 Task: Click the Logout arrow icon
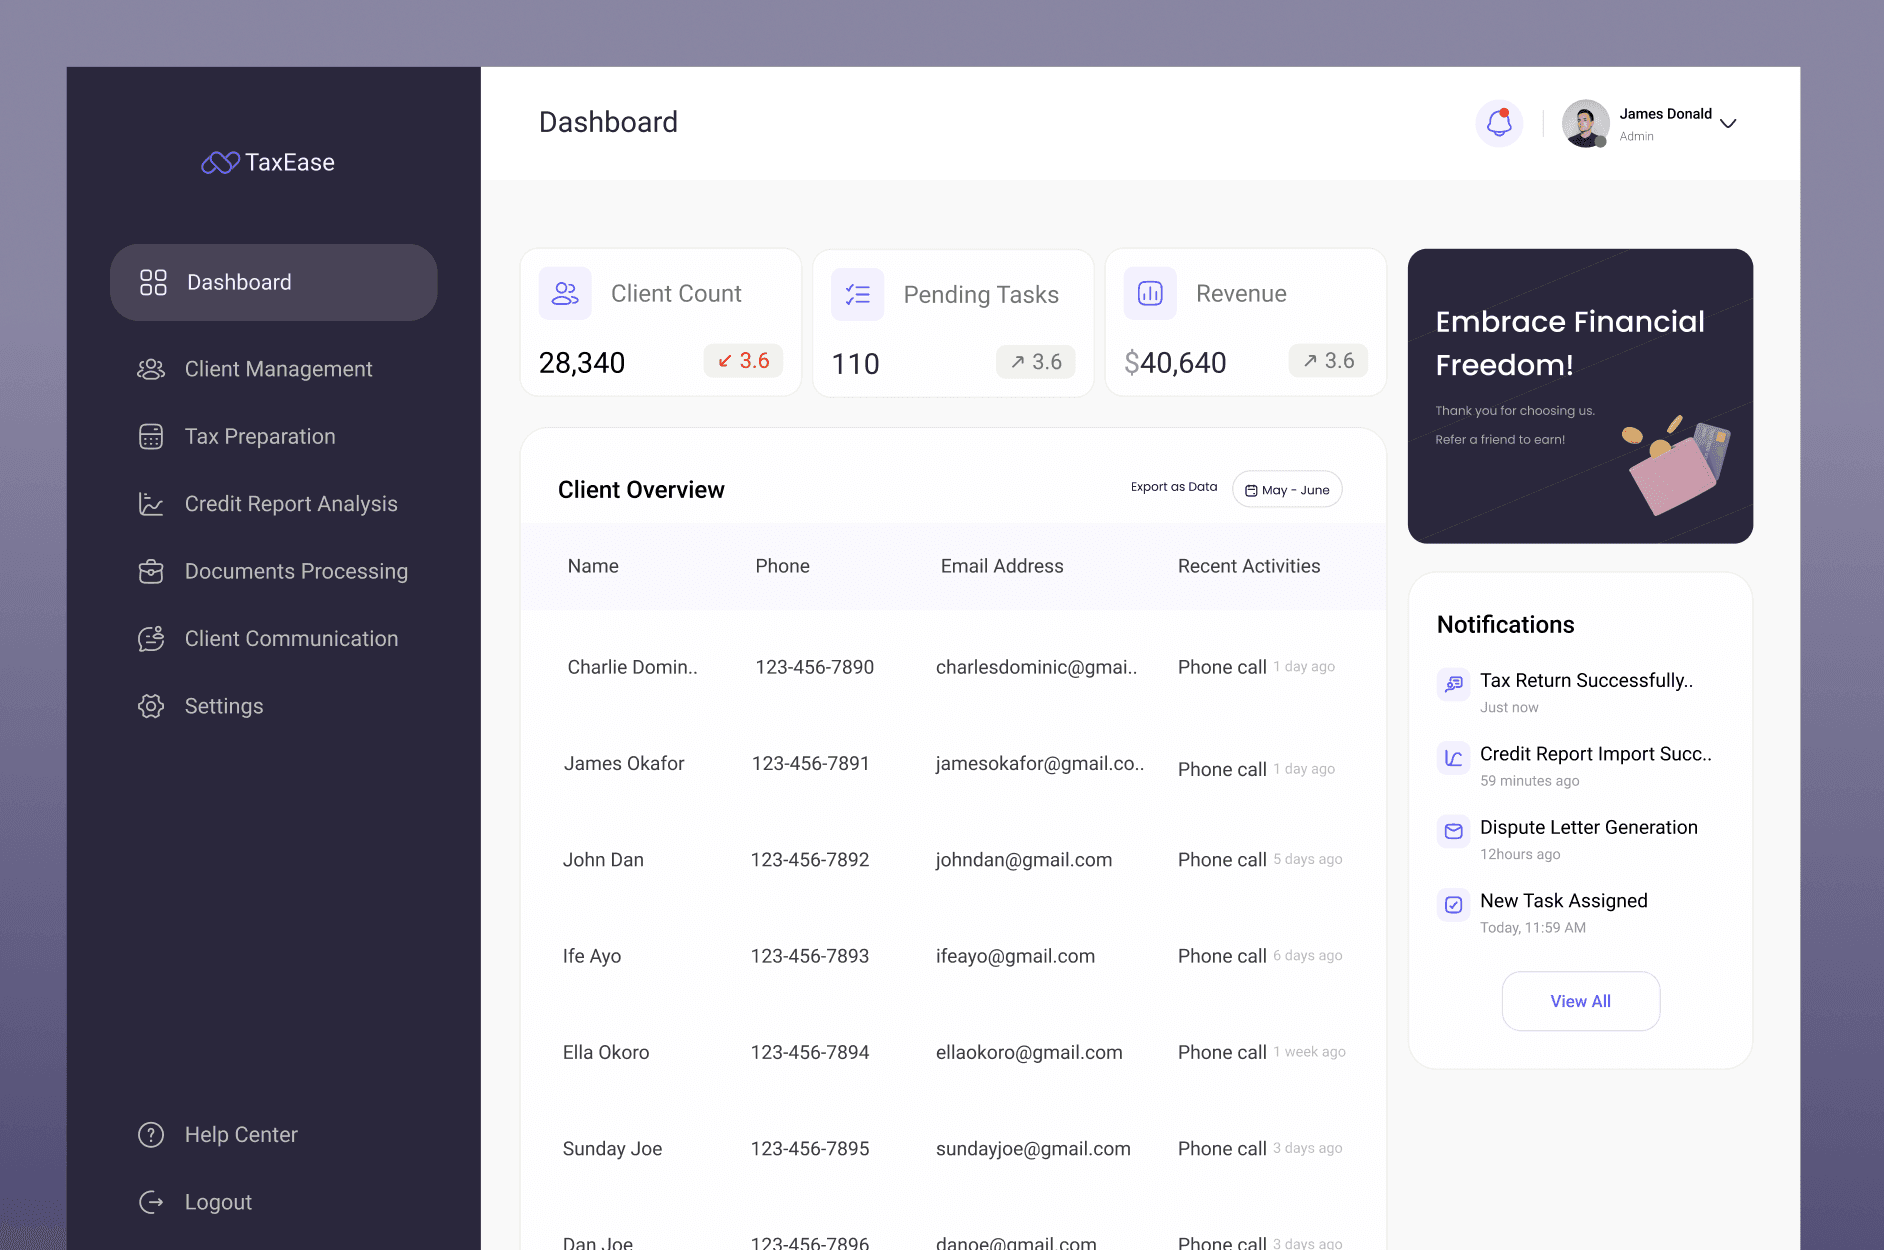[151, 1202]
